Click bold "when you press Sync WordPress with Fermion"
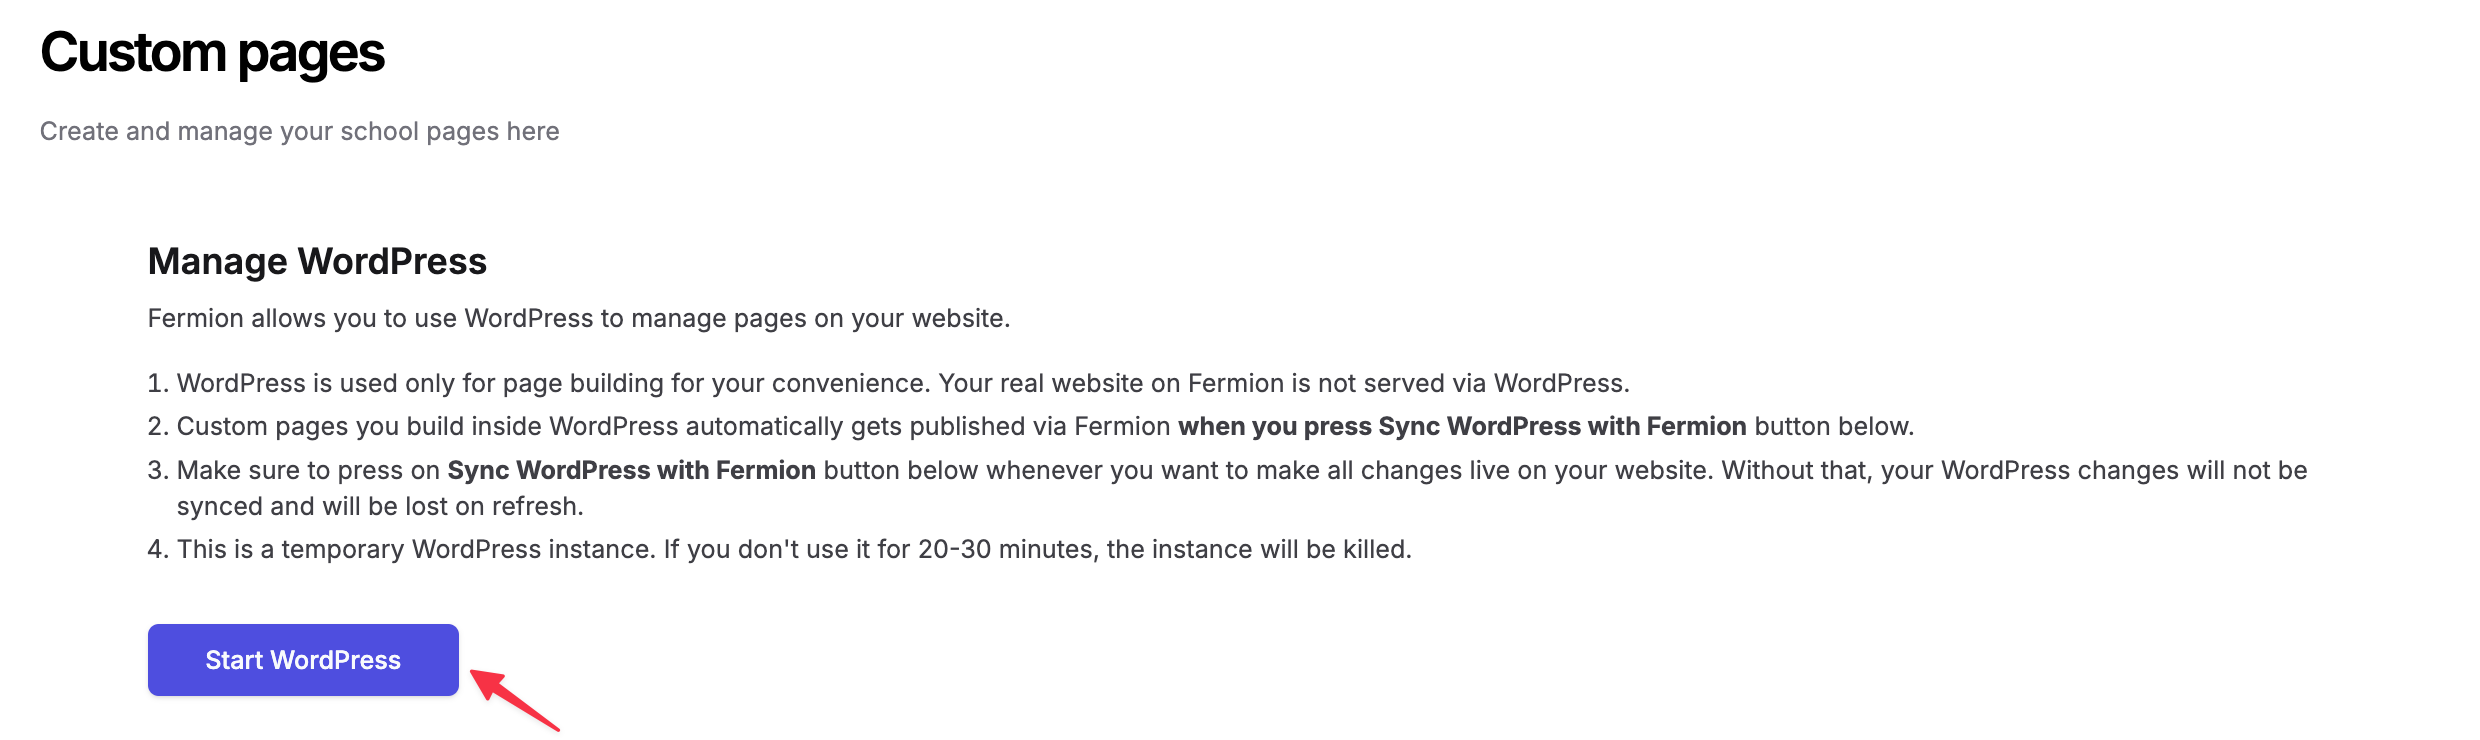Image resolution: width=2480 pixels, height=740 pixels. coord(1462,426)
